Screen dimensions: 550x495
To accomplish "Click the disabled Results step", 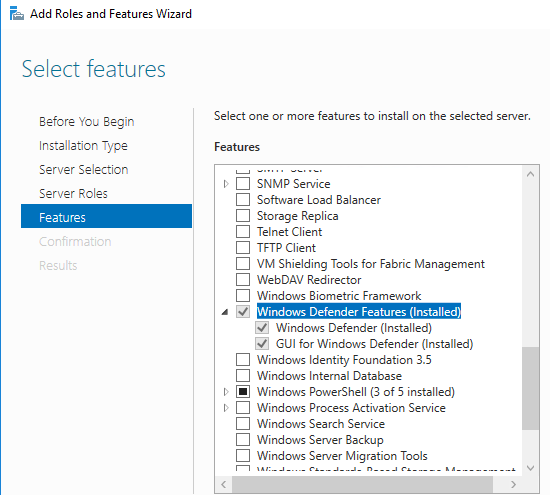I will click(x=58, y=265).
